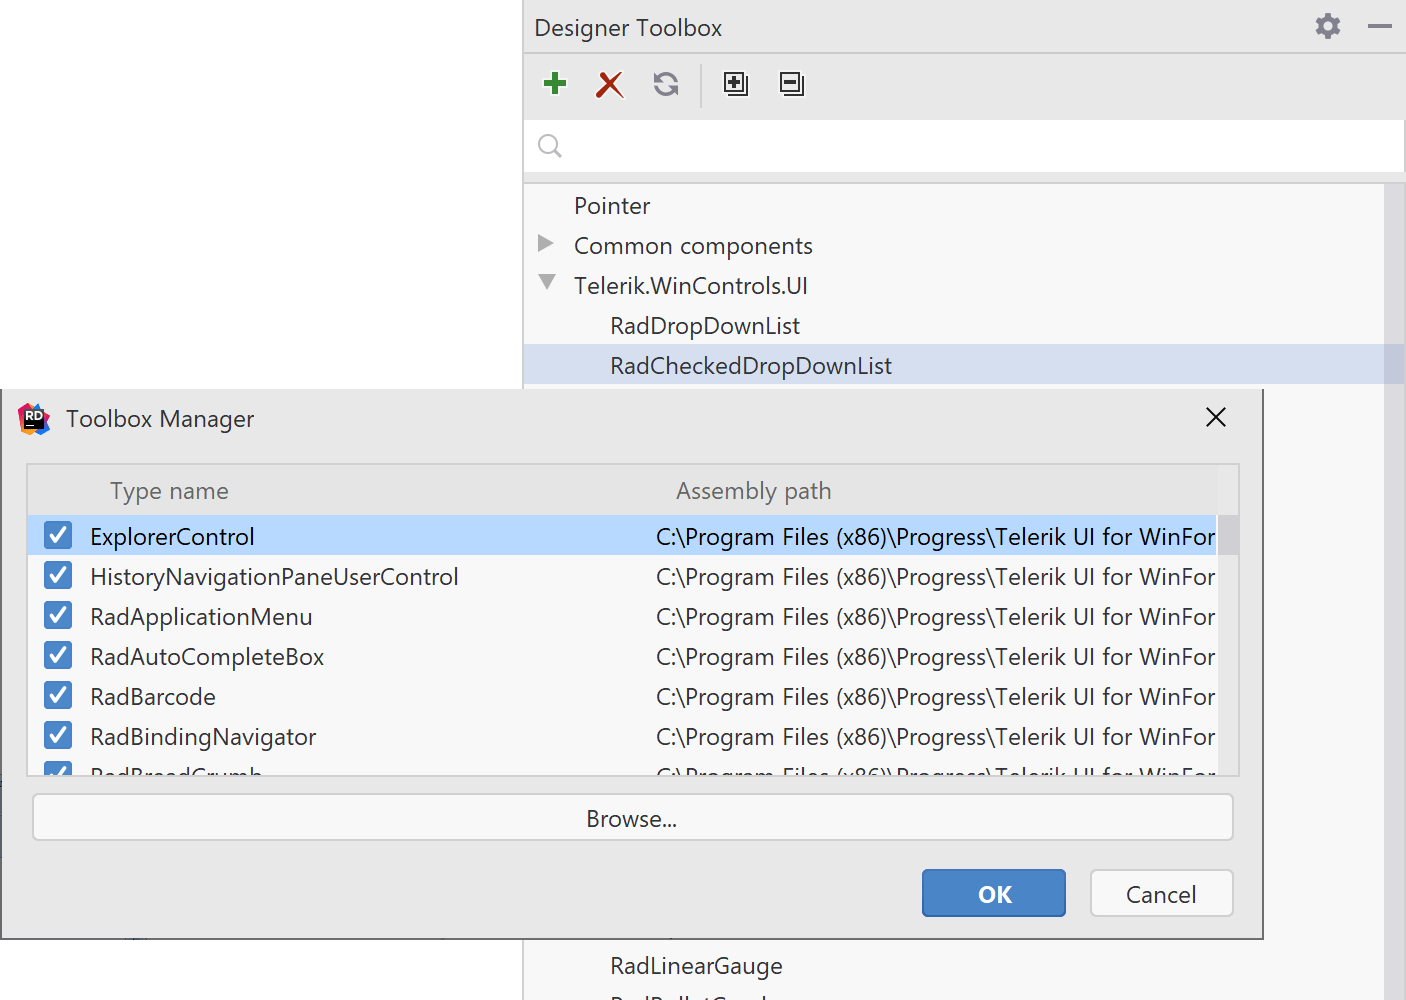This screenshot has height=1000, width=1406.
Task: Click the green plus Add toolbox item icon
Action: click(555, 83)
